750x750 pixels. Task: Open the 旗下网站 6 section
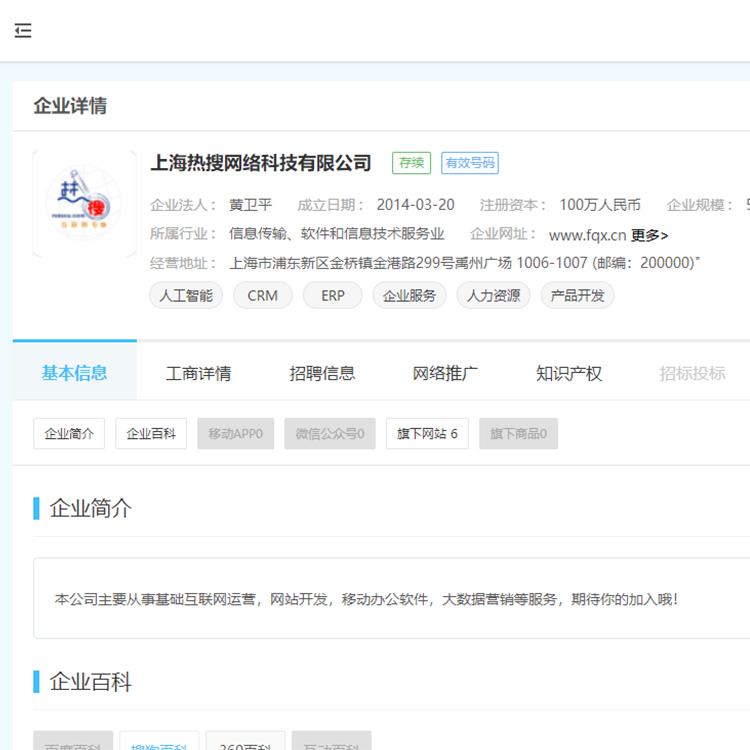tap(427, 433)
